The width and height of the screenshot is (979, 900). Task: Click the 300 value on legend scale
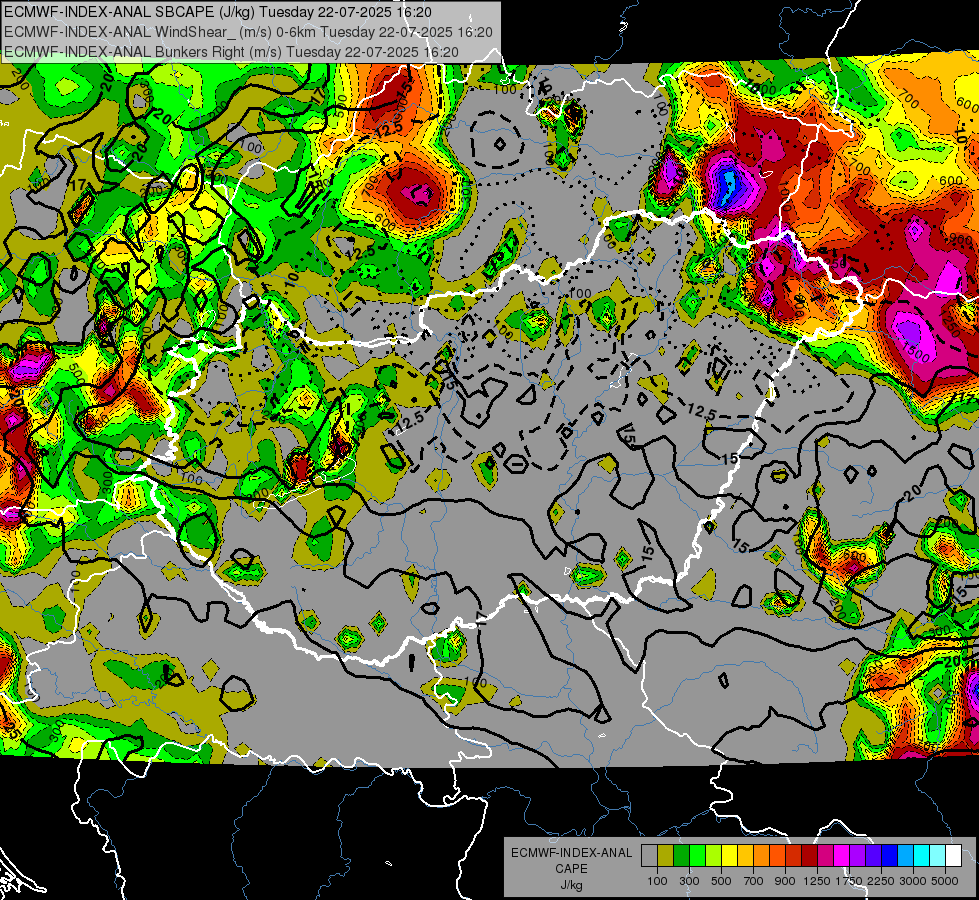point(689,881)
